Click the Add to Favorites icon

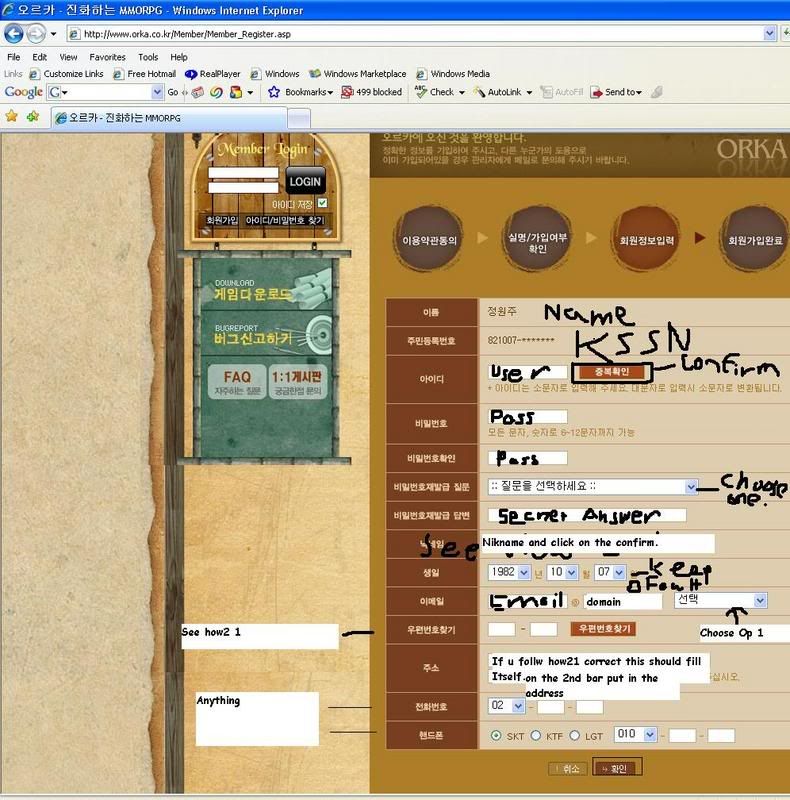pyautogui.click(x=33, y=116)
